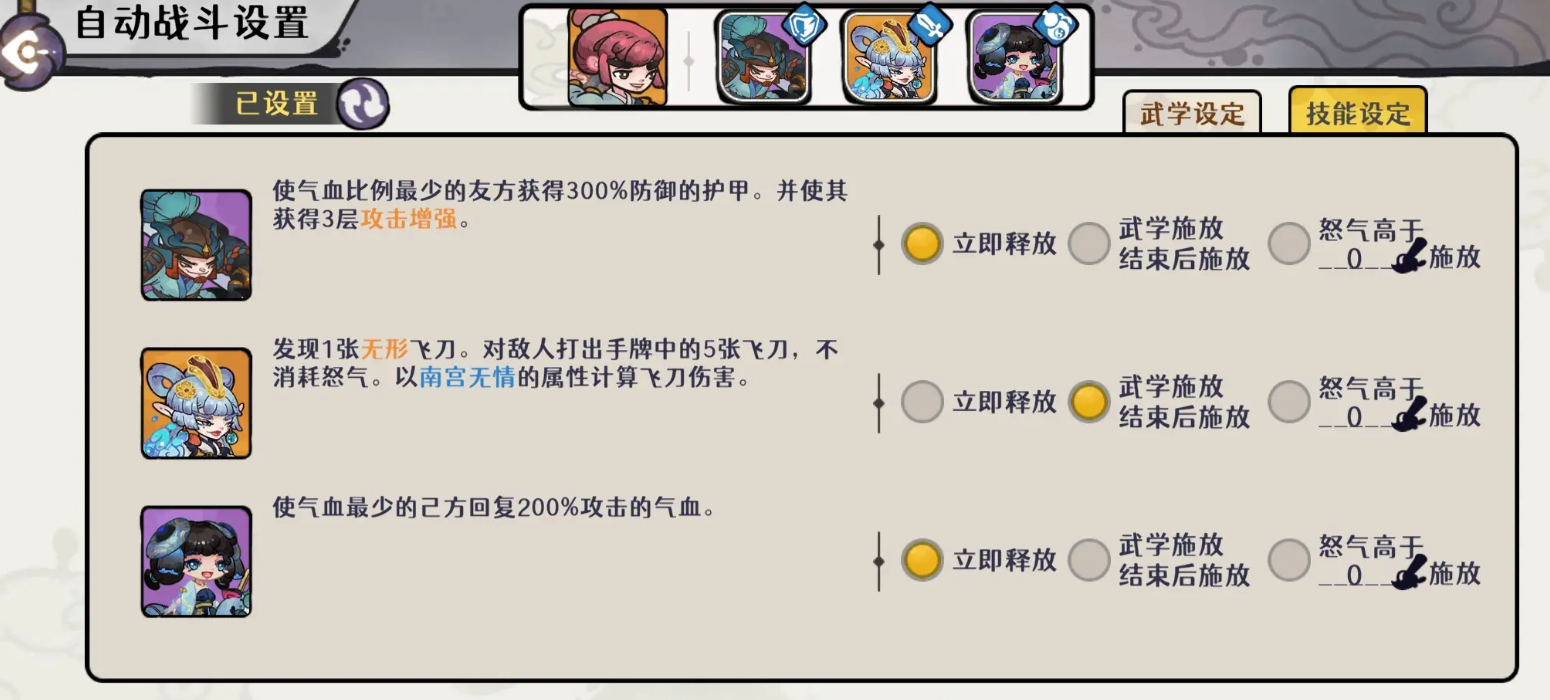Click the swirl icon next to 已设置
This screenshot has height=700, width=1550.
pyautogui.click(x=361, y=104)
